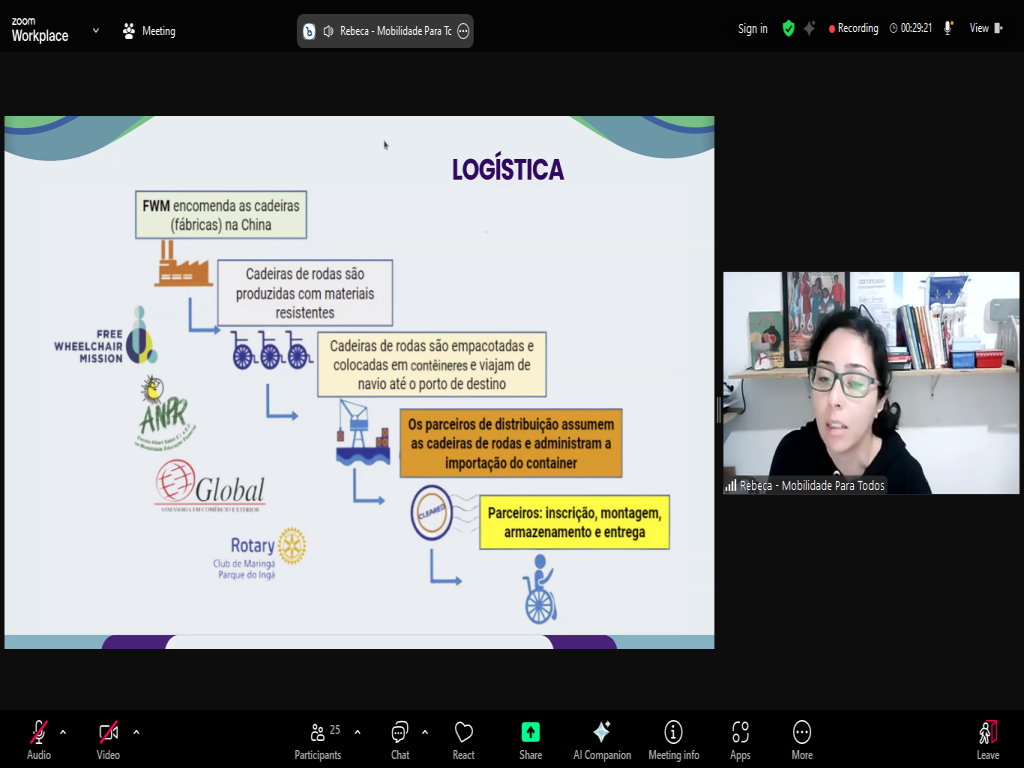Open the React heart menu
The width and height of the screenshot is (1024, 768).
point(463,738)
